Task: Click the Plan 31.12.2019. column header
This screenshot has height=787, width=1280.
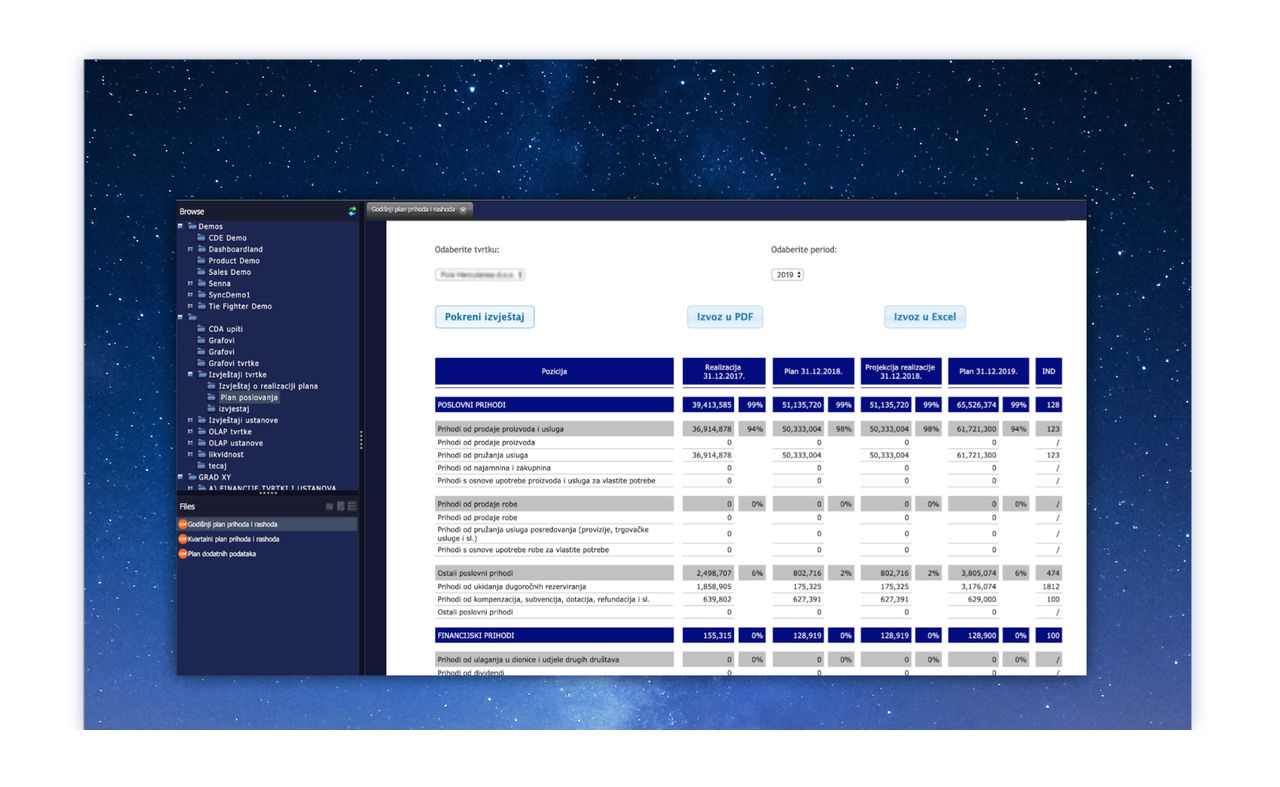Action: coord(989,371)
